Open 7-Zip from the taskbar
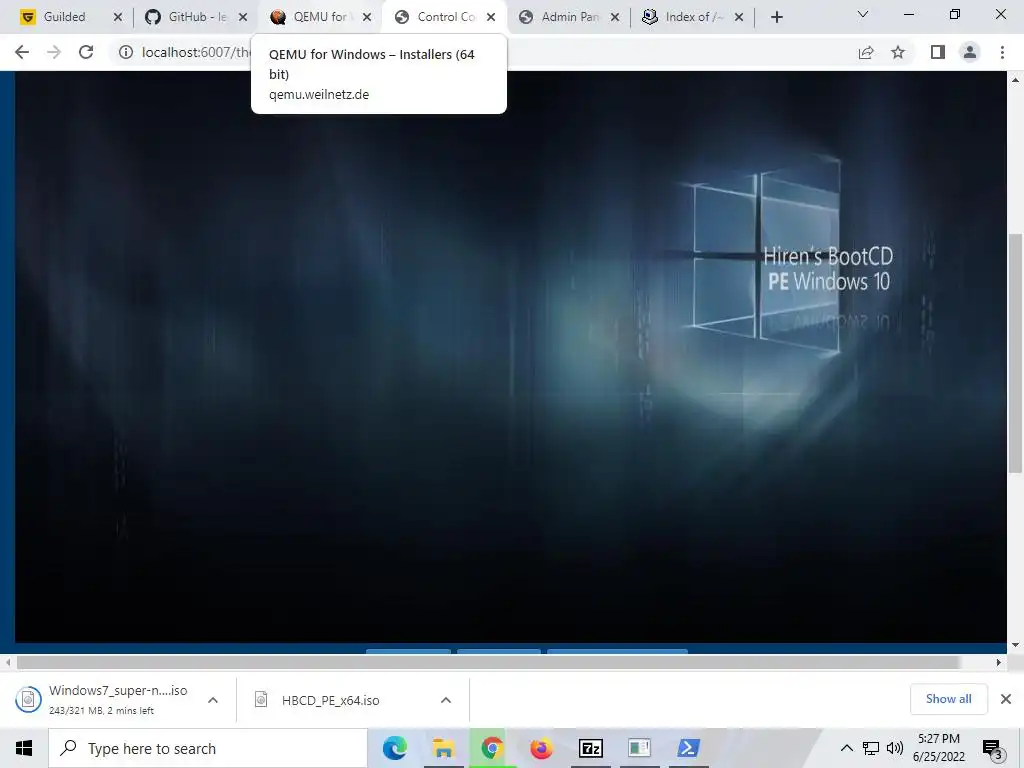Viewport: 1024px width, 768px height. 590,748
